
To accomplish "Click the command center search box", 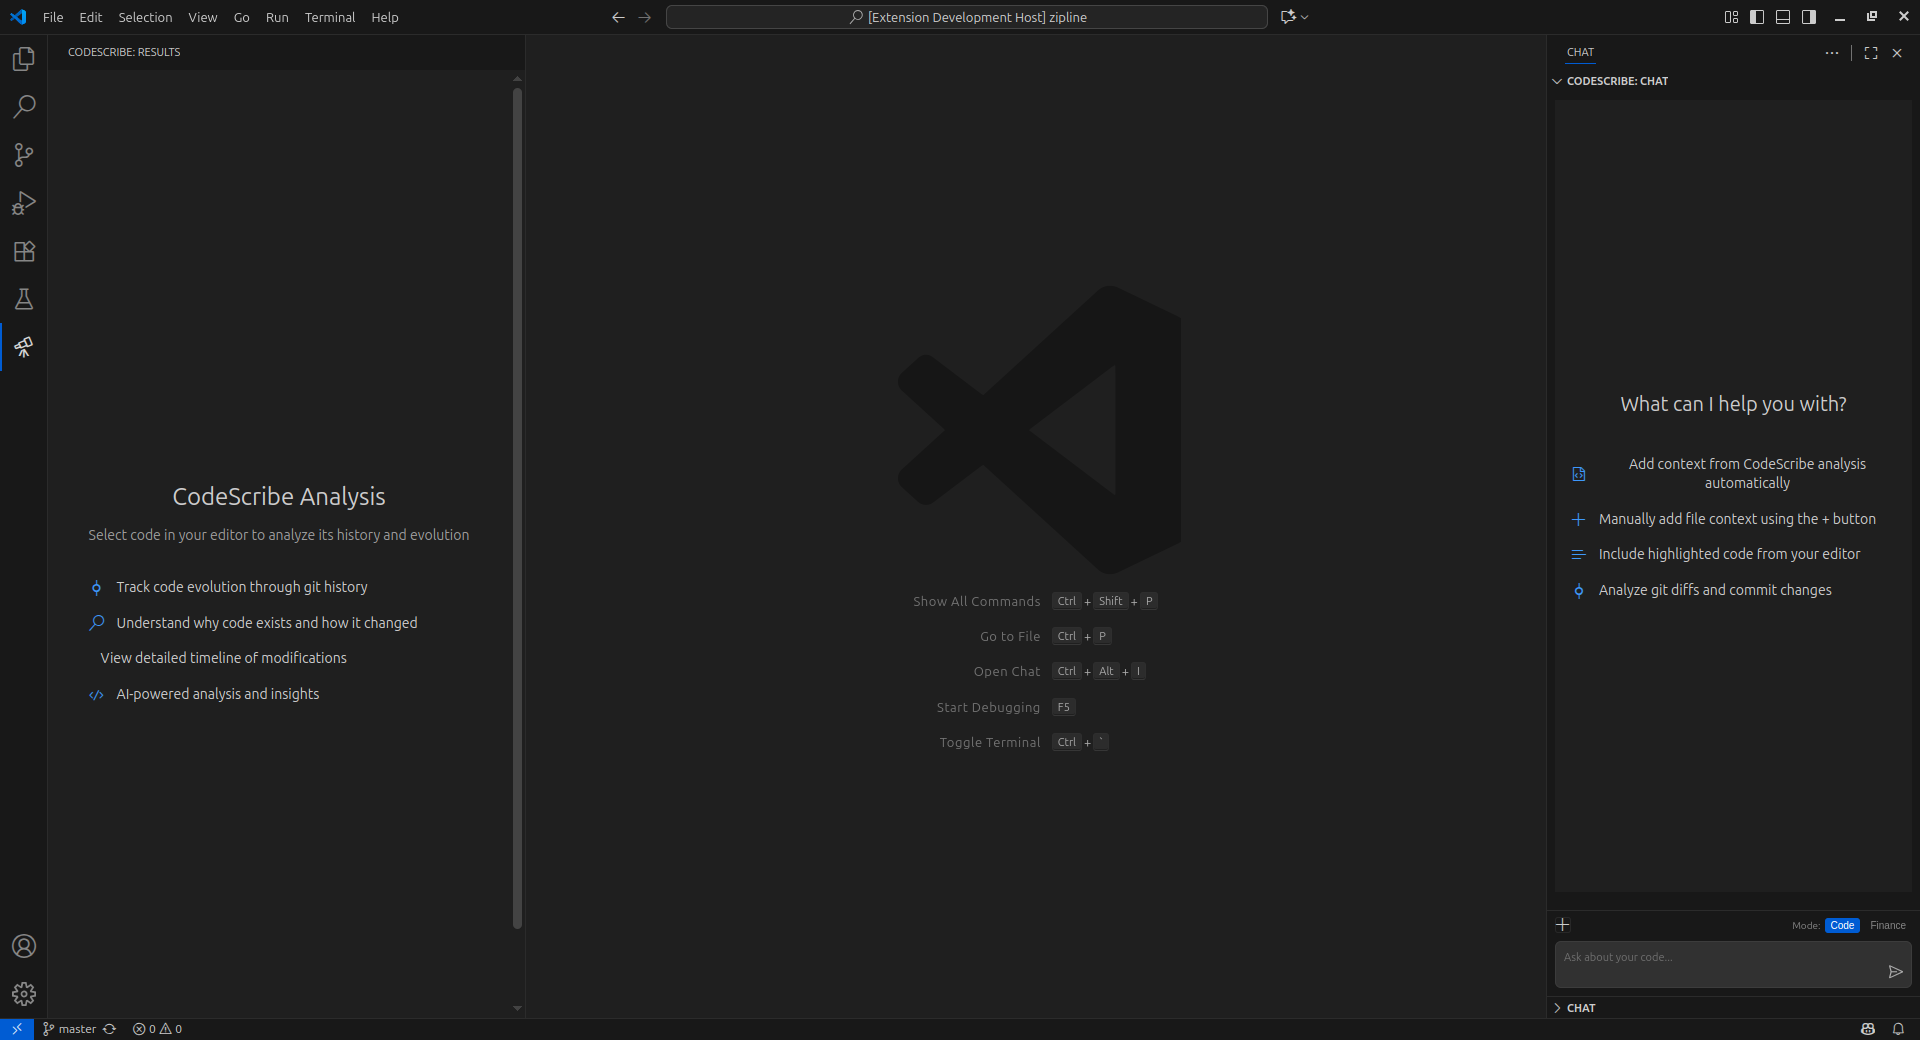I will (967, 17).
